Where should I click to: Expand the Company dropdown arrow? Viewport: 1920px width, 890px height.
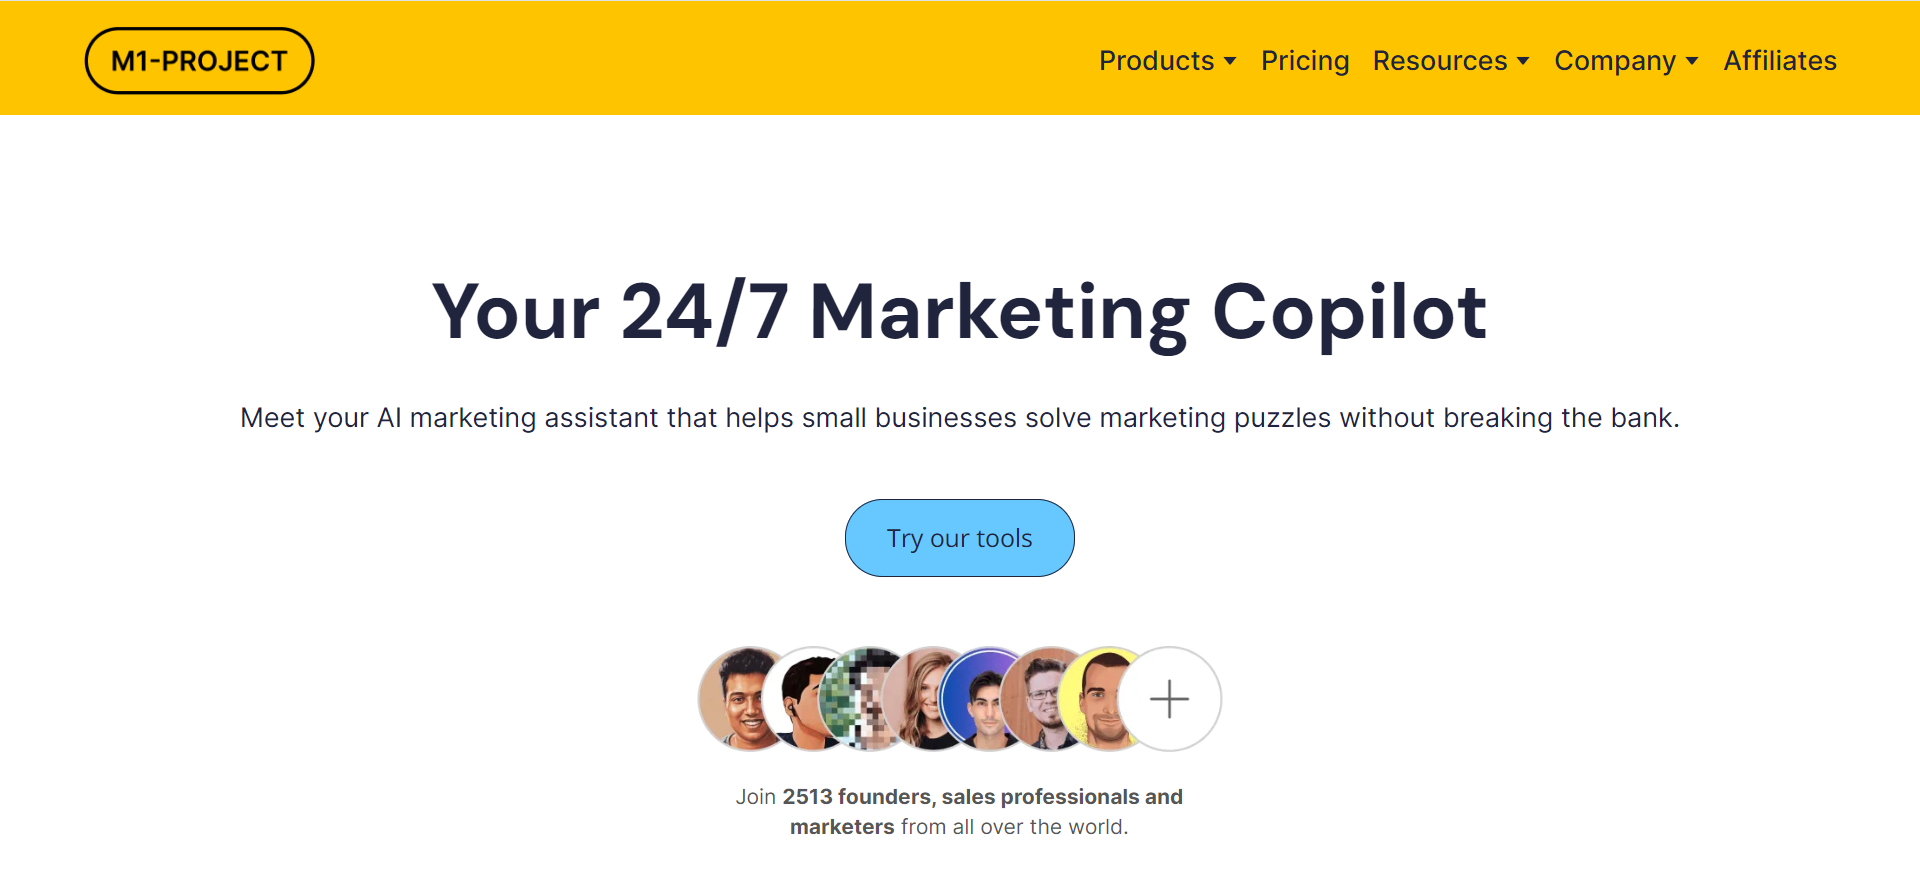click(x=1692, y=61)
